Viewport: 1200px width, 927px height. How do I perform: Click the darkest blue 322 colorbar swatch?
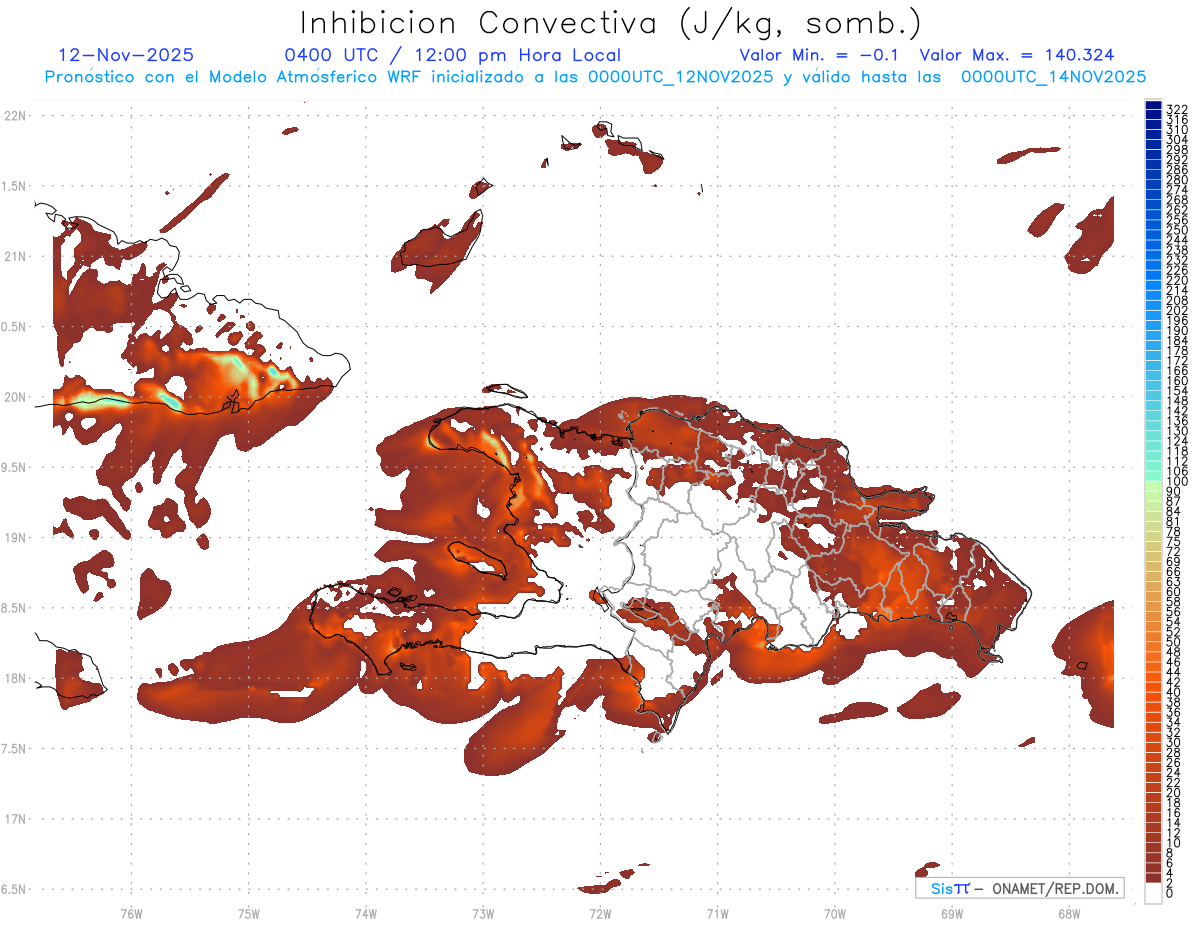[x=1153, y=105]
